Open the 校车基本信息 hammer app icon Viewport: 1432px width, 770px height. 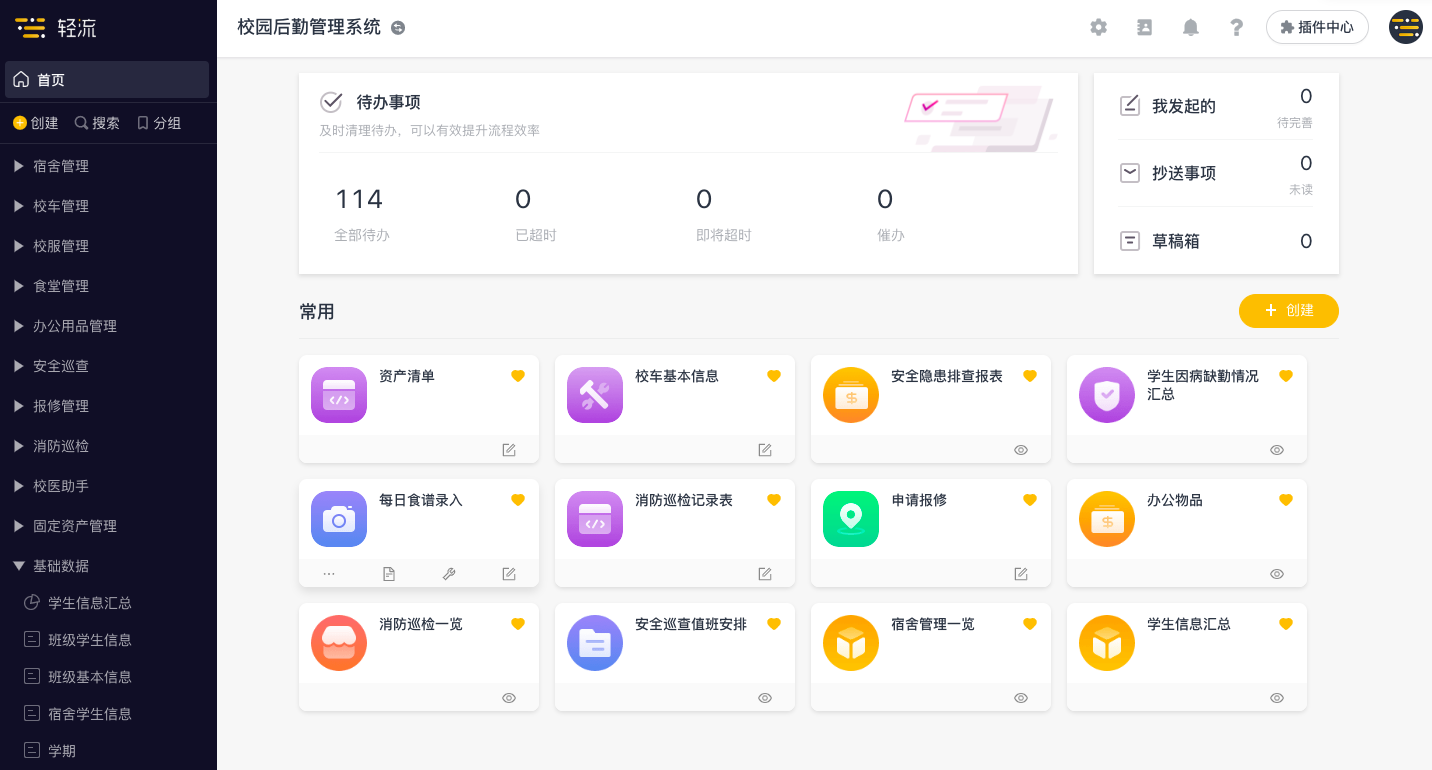[x=595, y=395]
